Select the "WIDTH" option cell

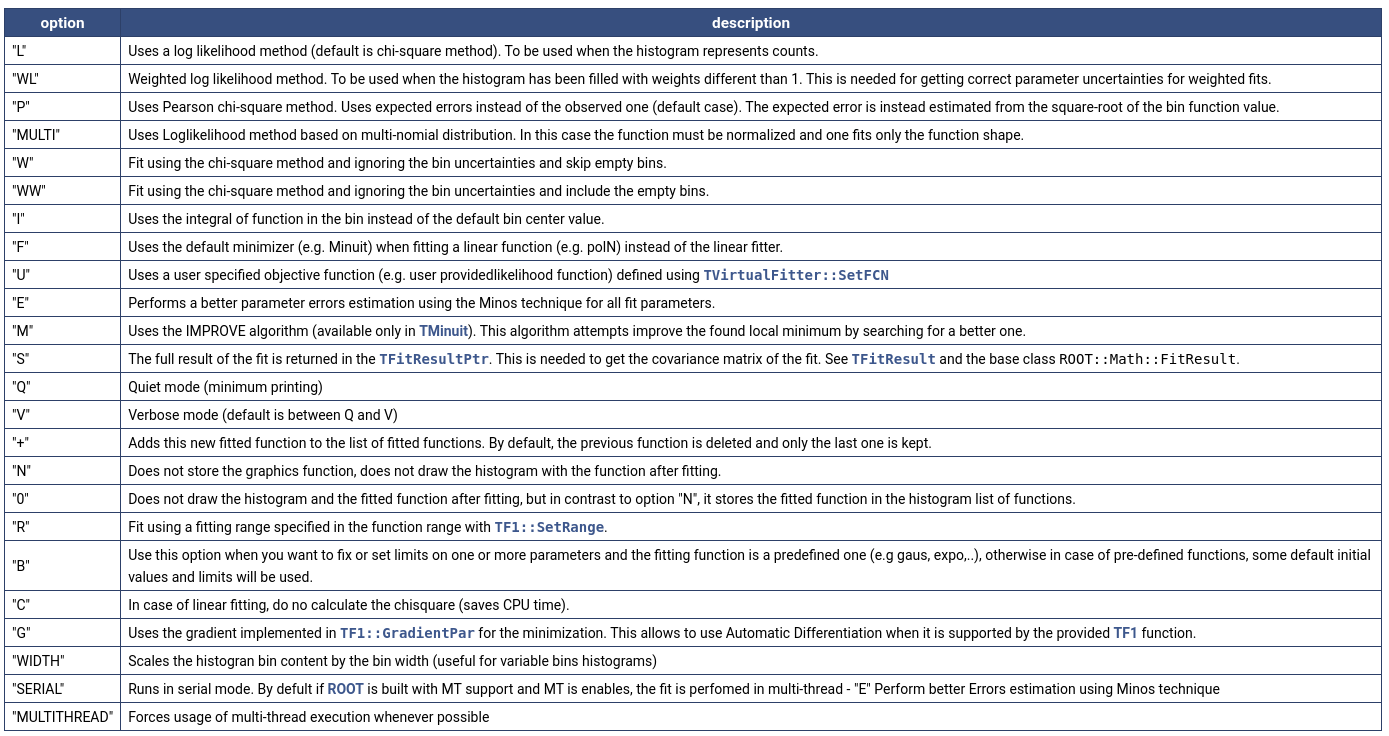click(x=63, y=661)
